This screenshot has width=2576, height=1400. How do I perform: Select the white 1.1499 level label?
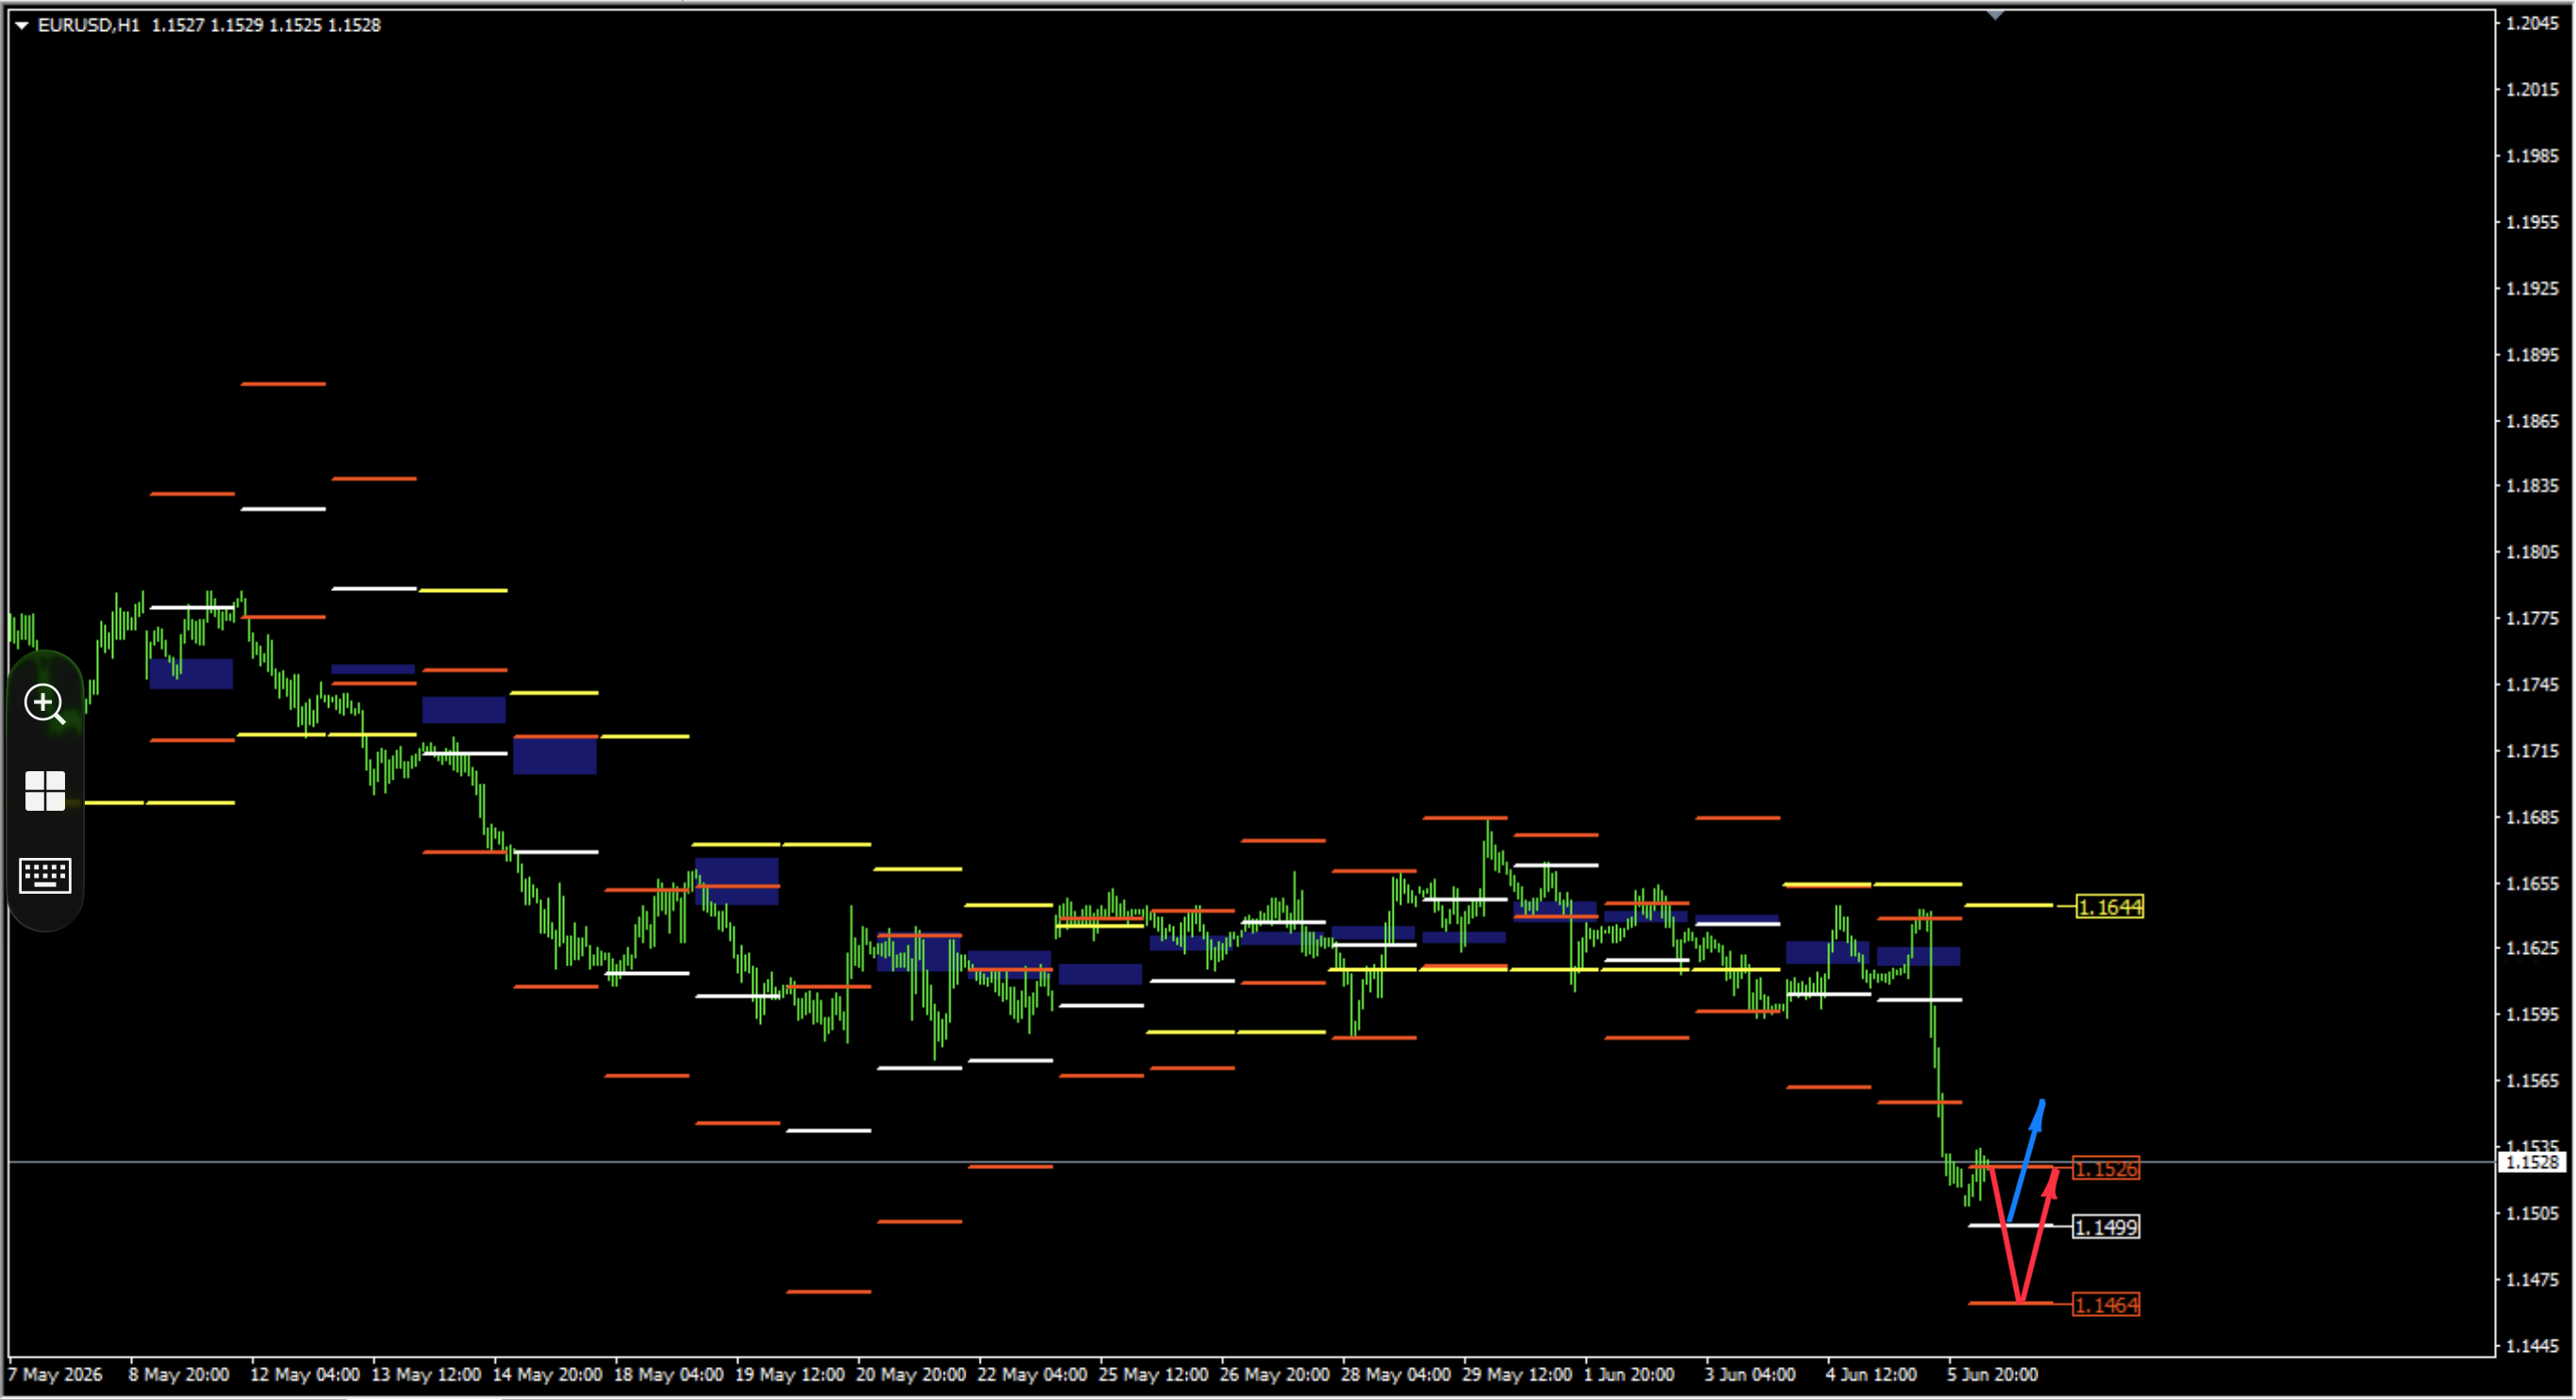2106,1227
